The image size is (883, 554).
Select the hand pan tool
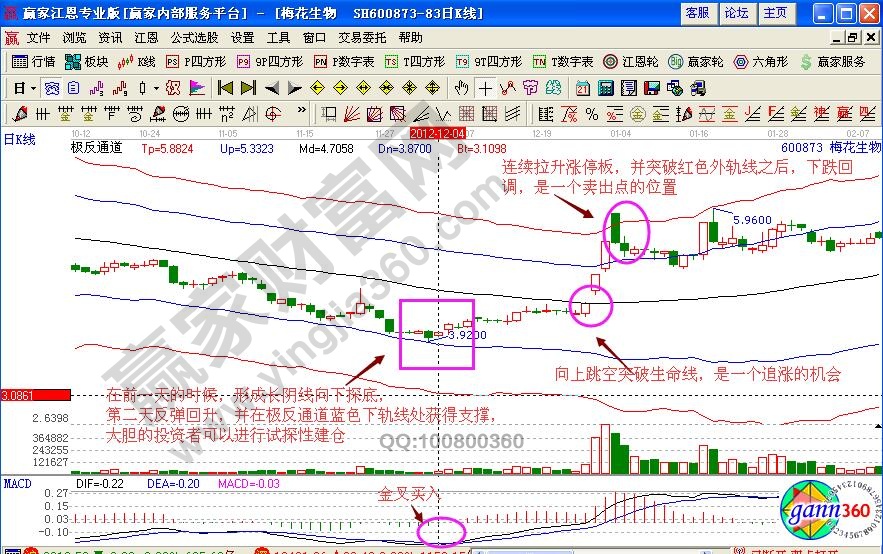tap(461, 88)
